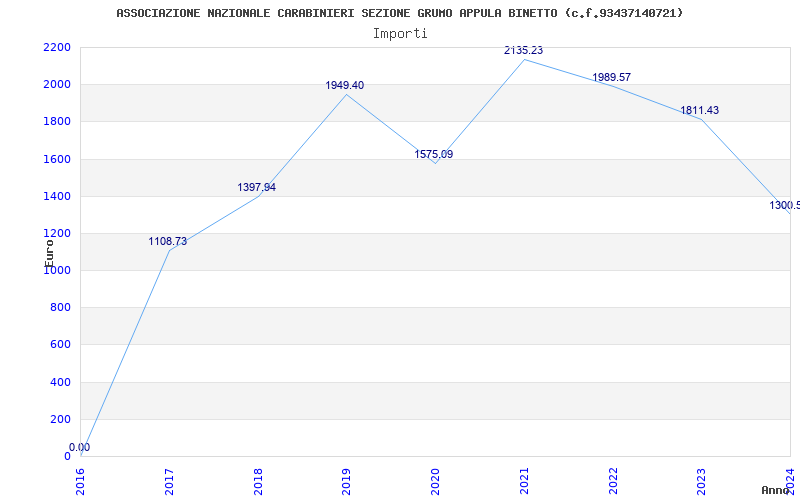
Task: Click y-axis tick label 1800
Action: point(57,122)
